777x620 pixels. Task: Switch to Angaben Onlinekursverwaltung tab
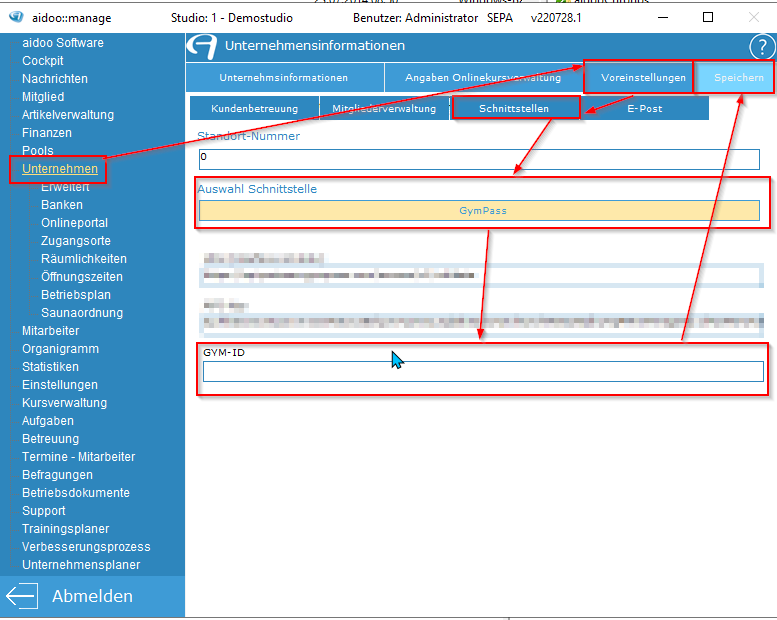(483, 78)
